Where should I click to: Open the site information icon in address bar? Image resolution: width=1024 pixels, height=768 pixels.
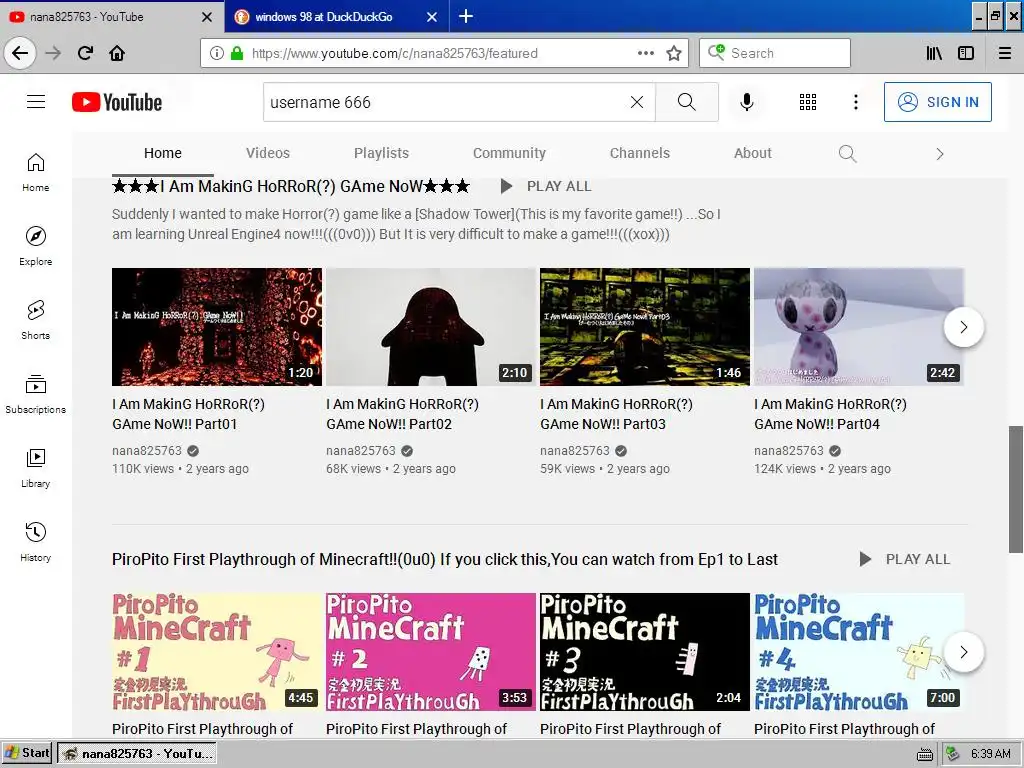216,53
